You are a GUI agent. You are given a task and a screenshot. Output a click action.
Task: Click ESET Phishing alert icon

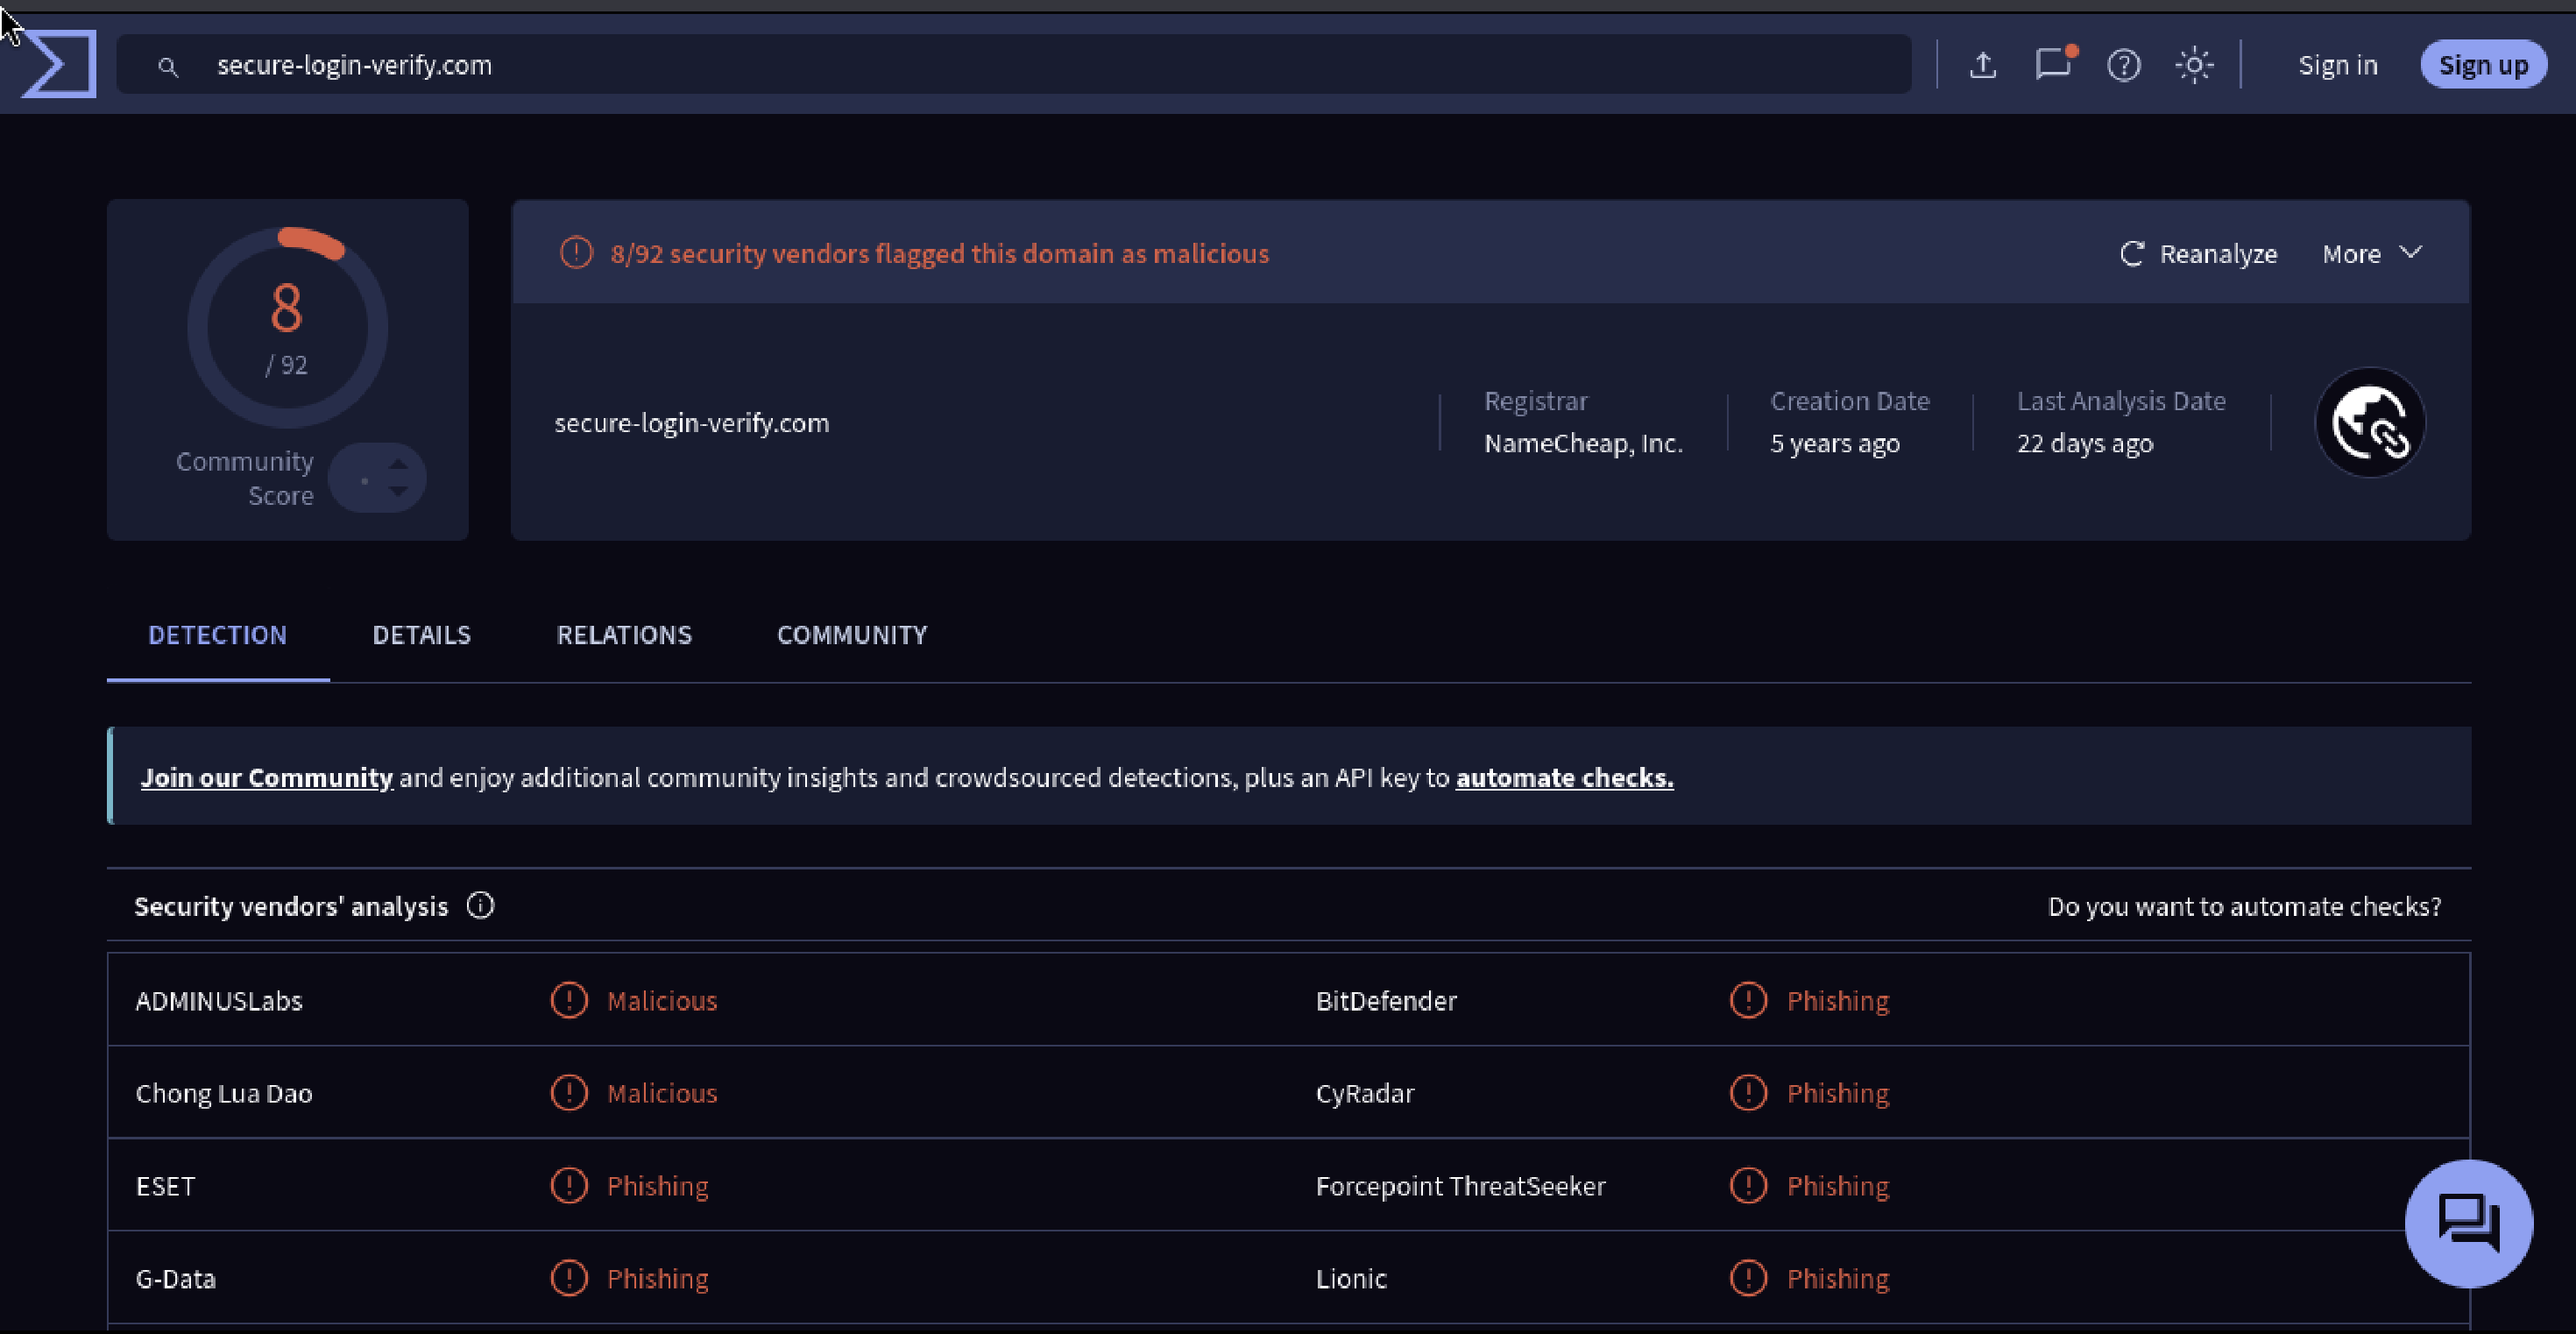coord(569,1186)
